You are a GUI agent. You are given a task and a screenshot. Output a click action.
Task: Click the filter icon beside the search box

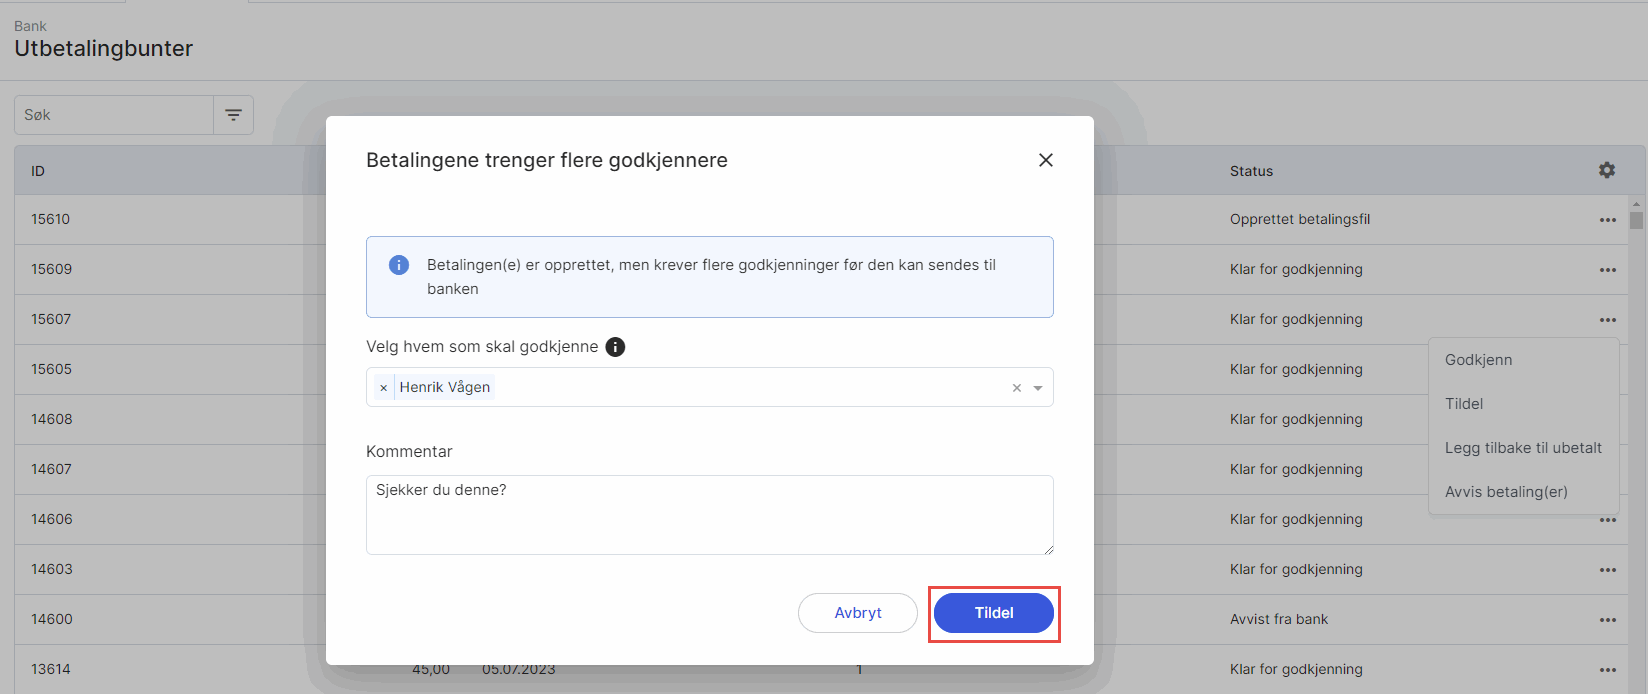pos(233,115)
